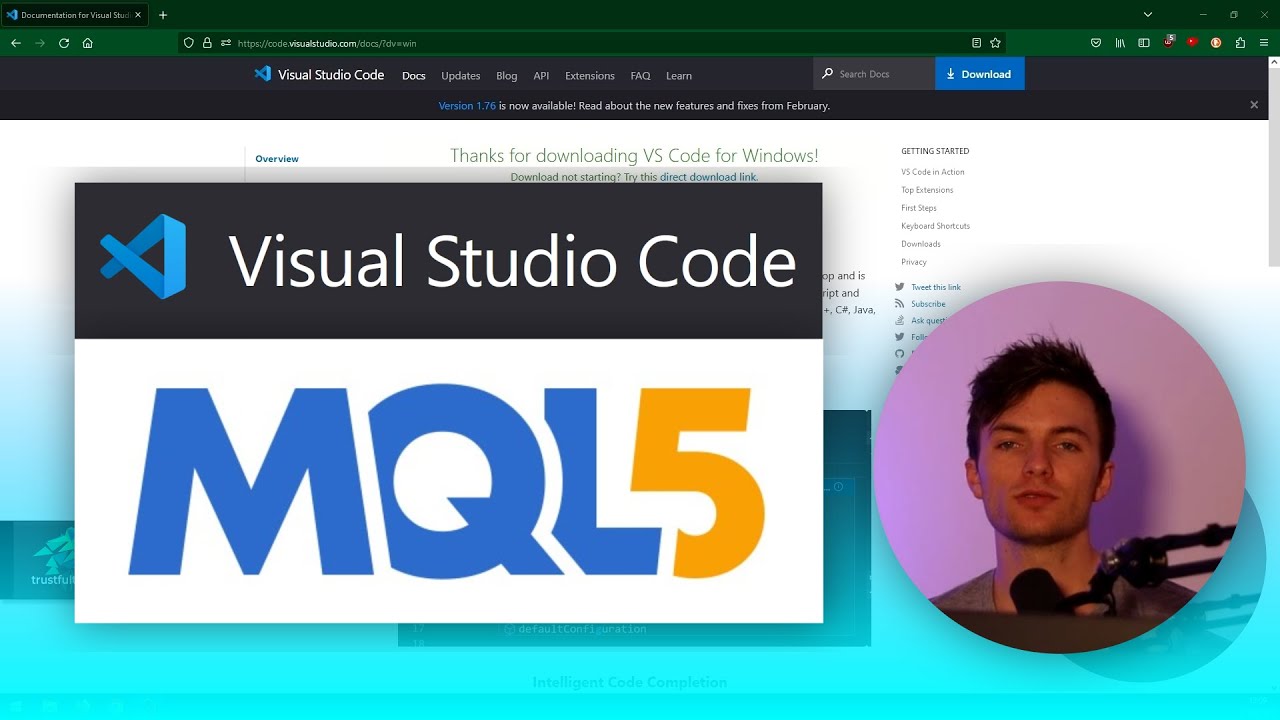The image size is (1280, 720).
Task: Open VS Code in Action link
Action: [933, 172]
